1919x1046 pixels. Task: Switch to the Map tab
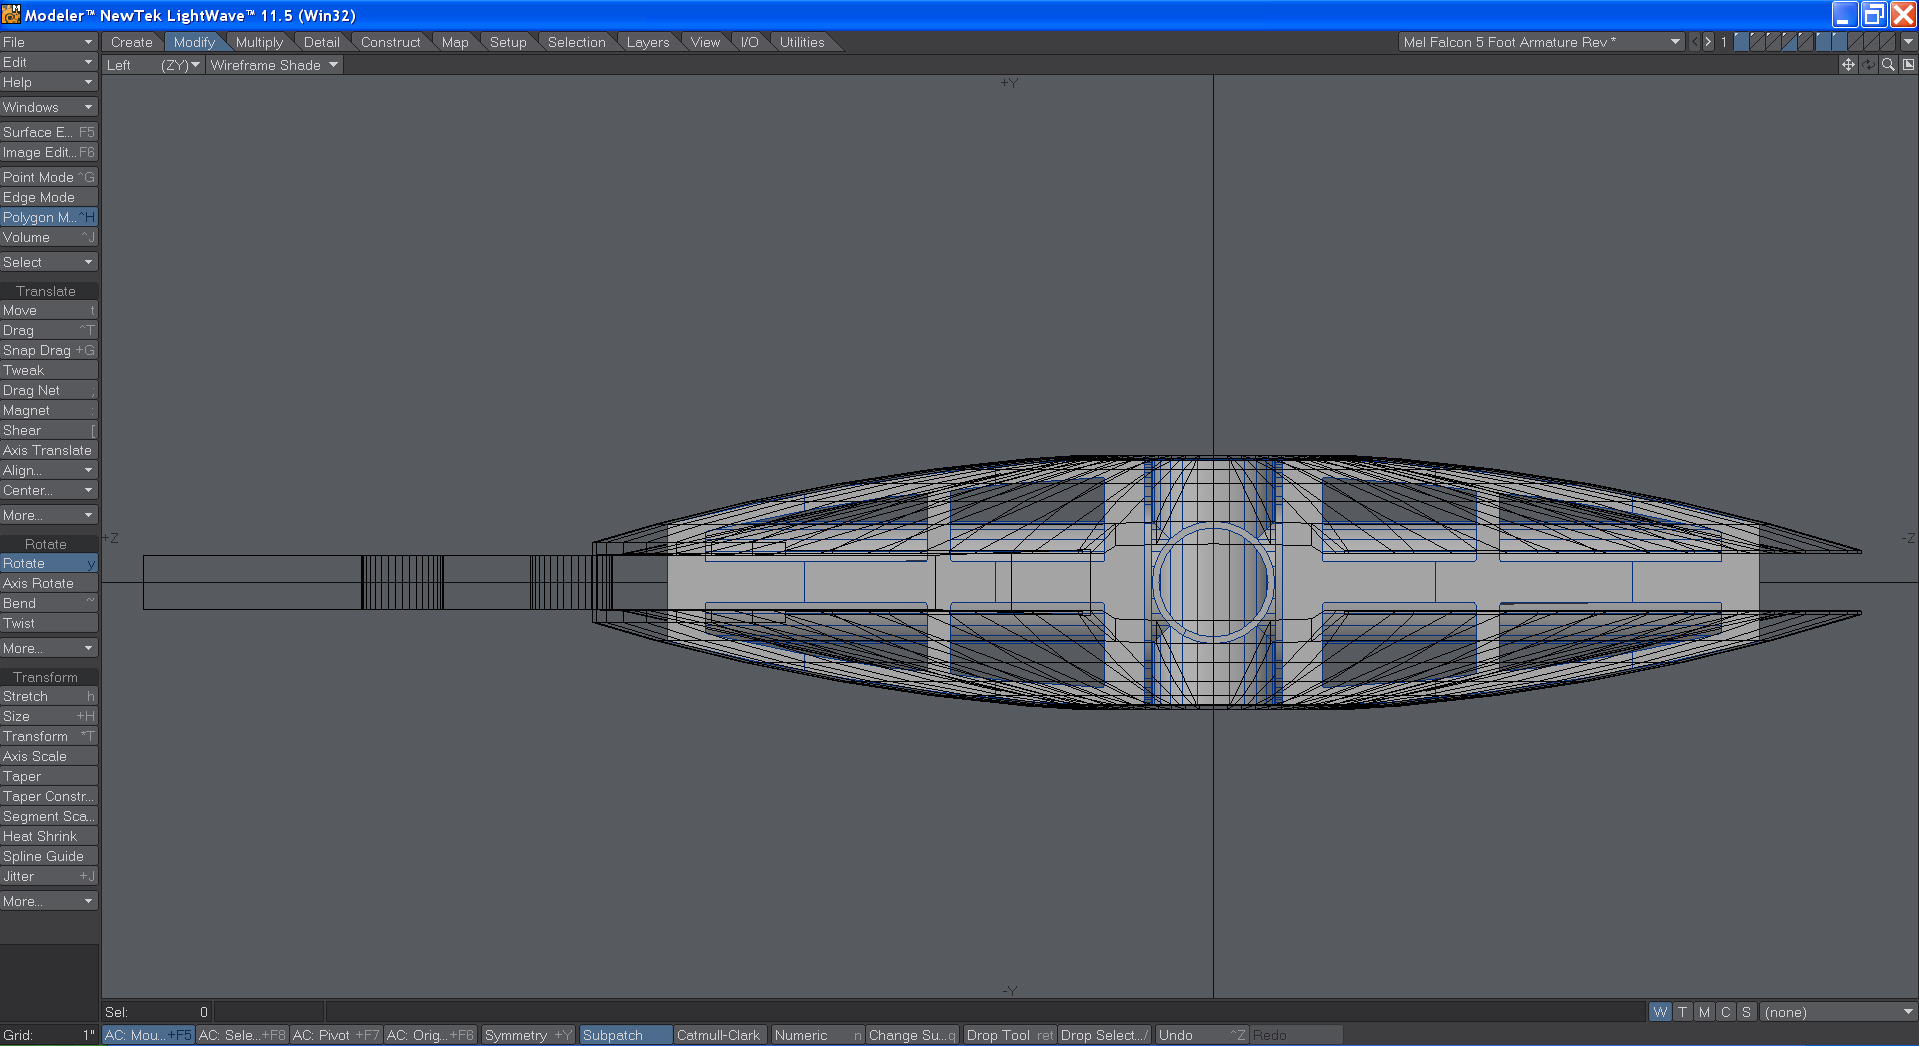pos(455,42)
